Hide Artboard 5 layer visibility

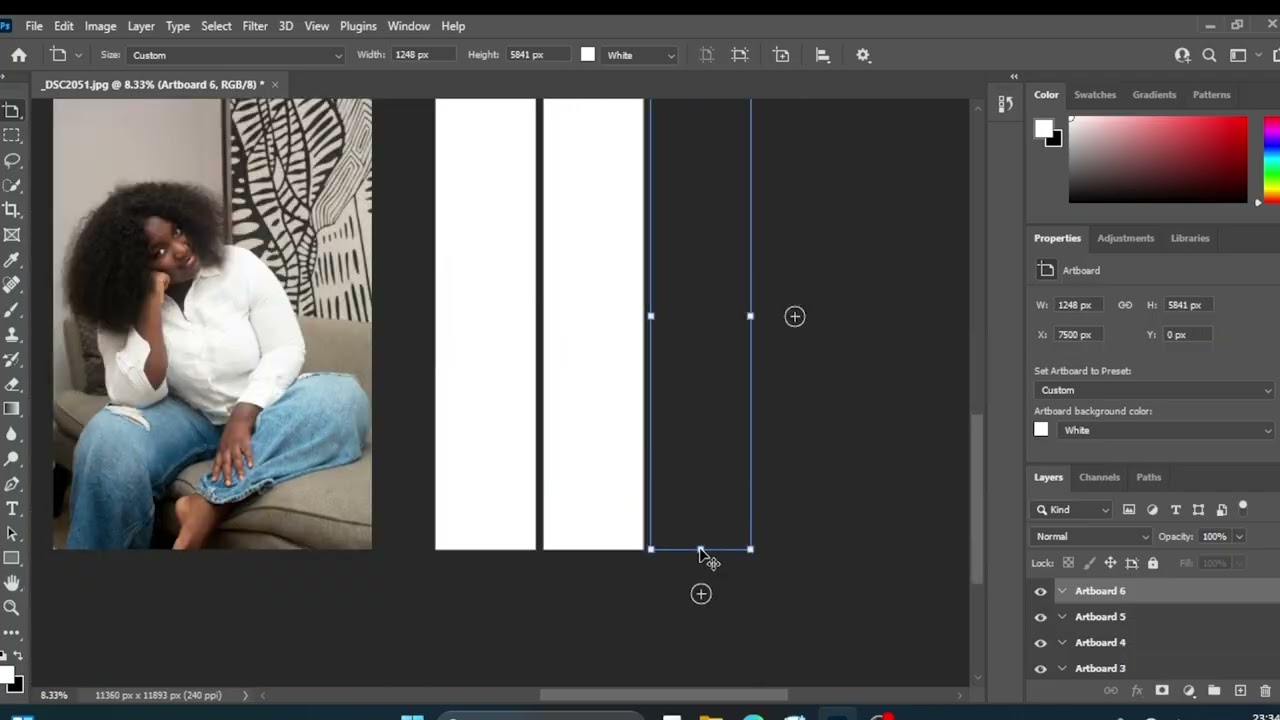[1040, 617]
